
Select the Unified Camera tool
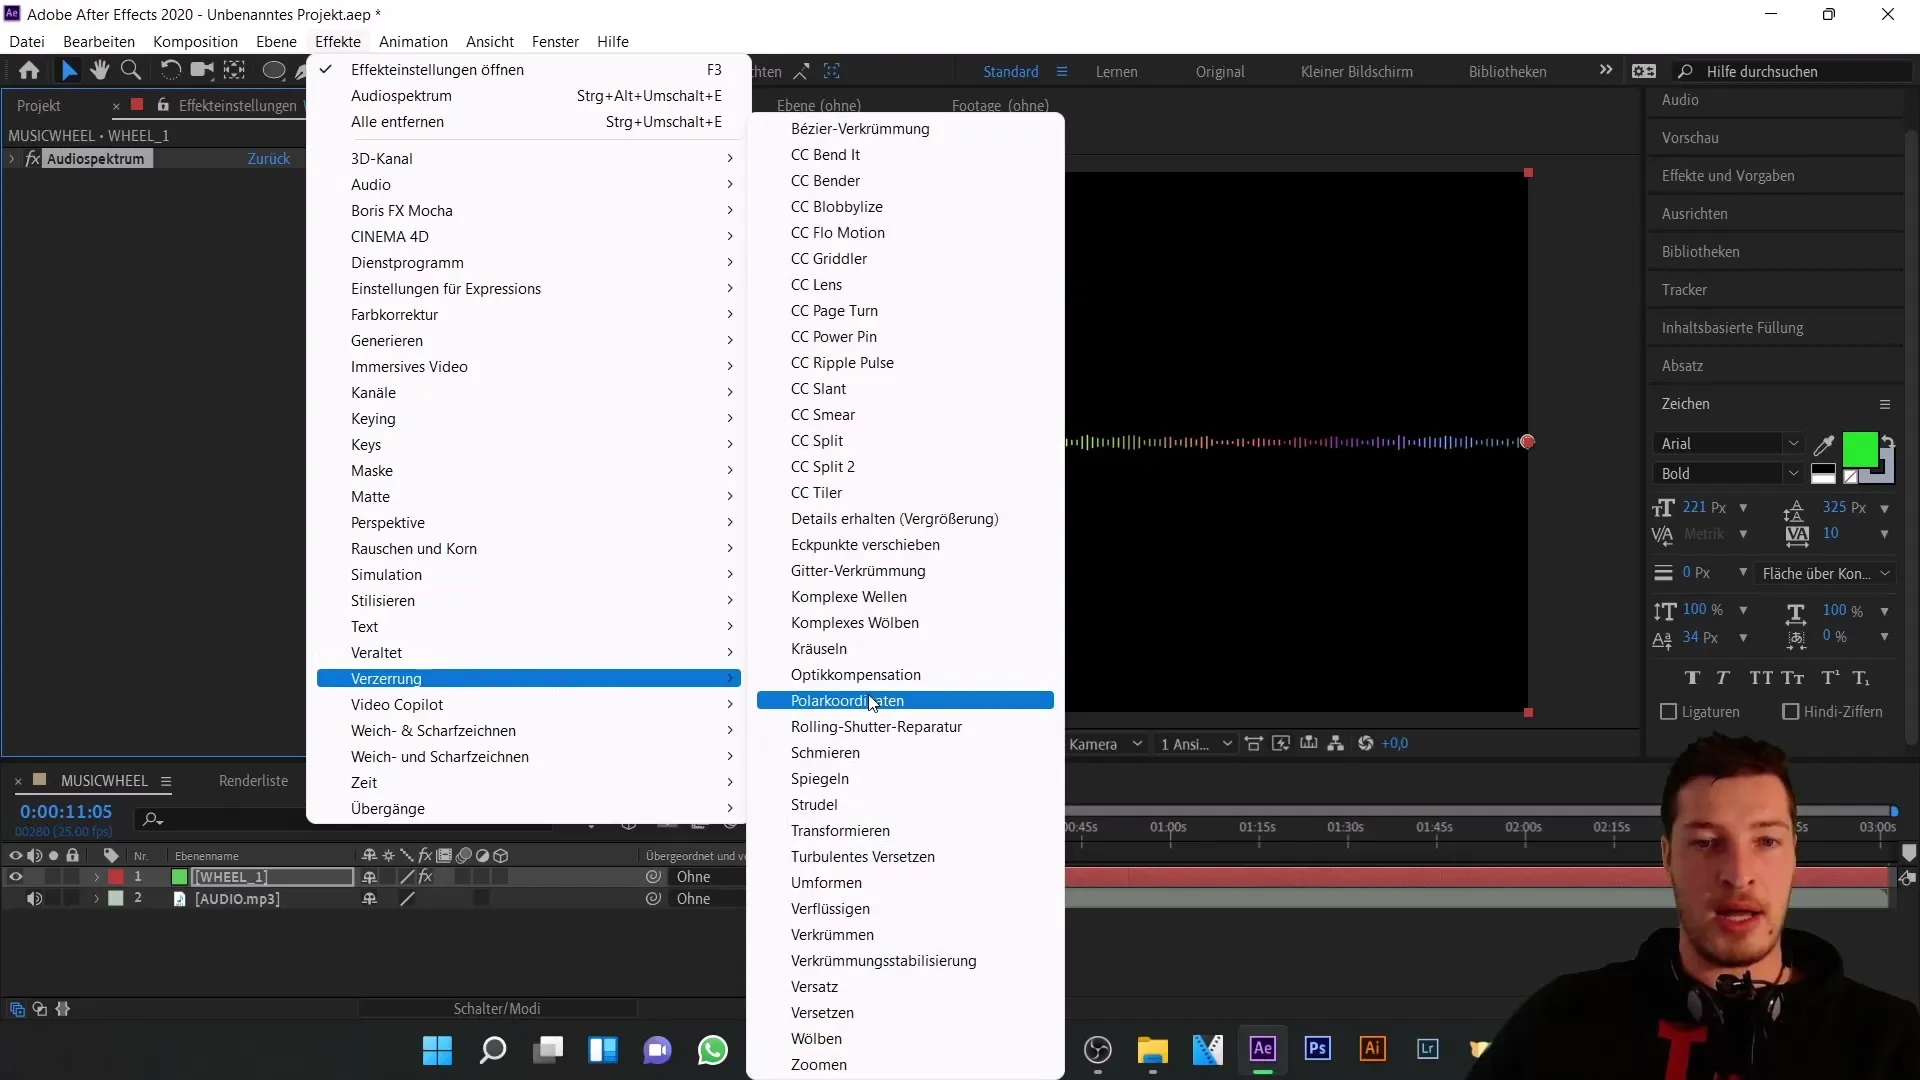202,71
